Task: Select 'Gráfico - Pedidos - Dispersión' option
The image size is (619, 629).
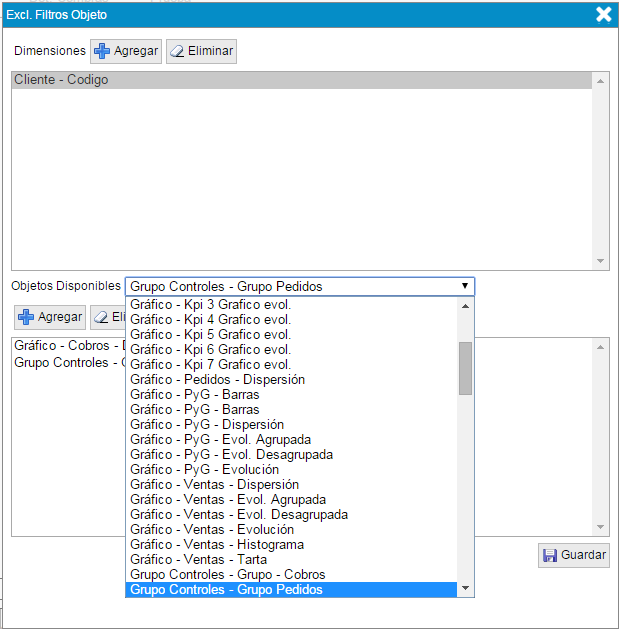Action: pos(217,380)
